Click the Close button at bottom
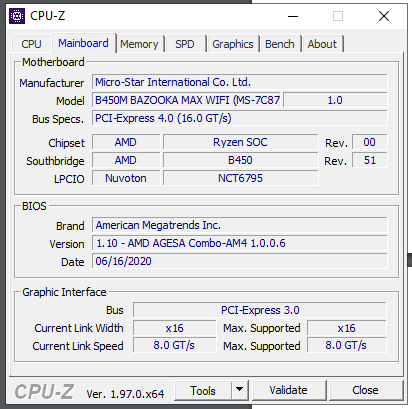Viewport: 412px width, 409px height. click(365, 390)
